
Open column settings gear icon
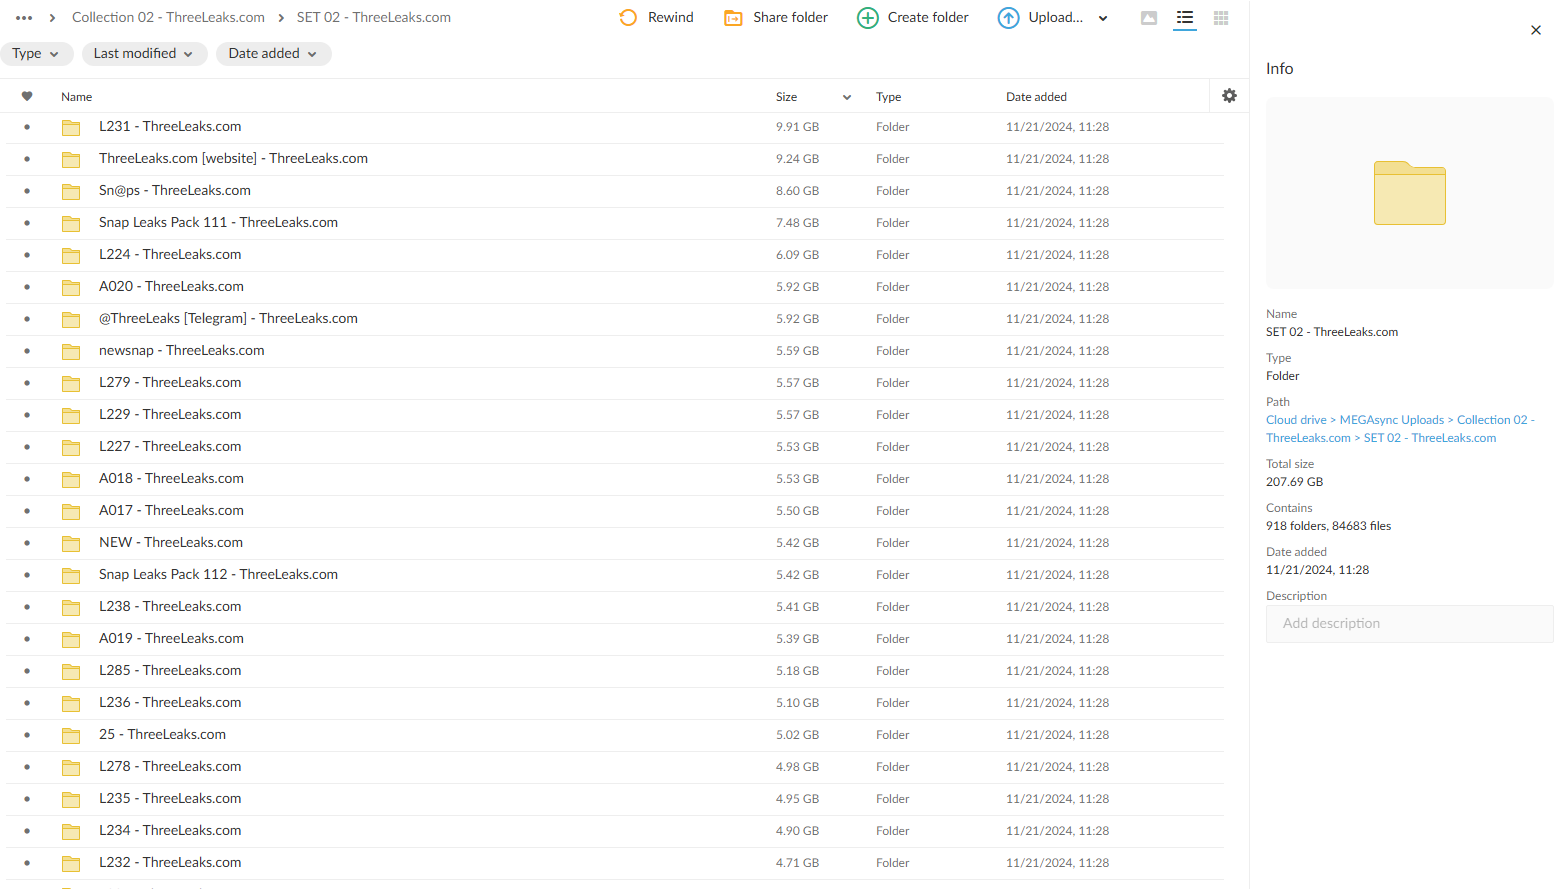tap(1229, 96)
